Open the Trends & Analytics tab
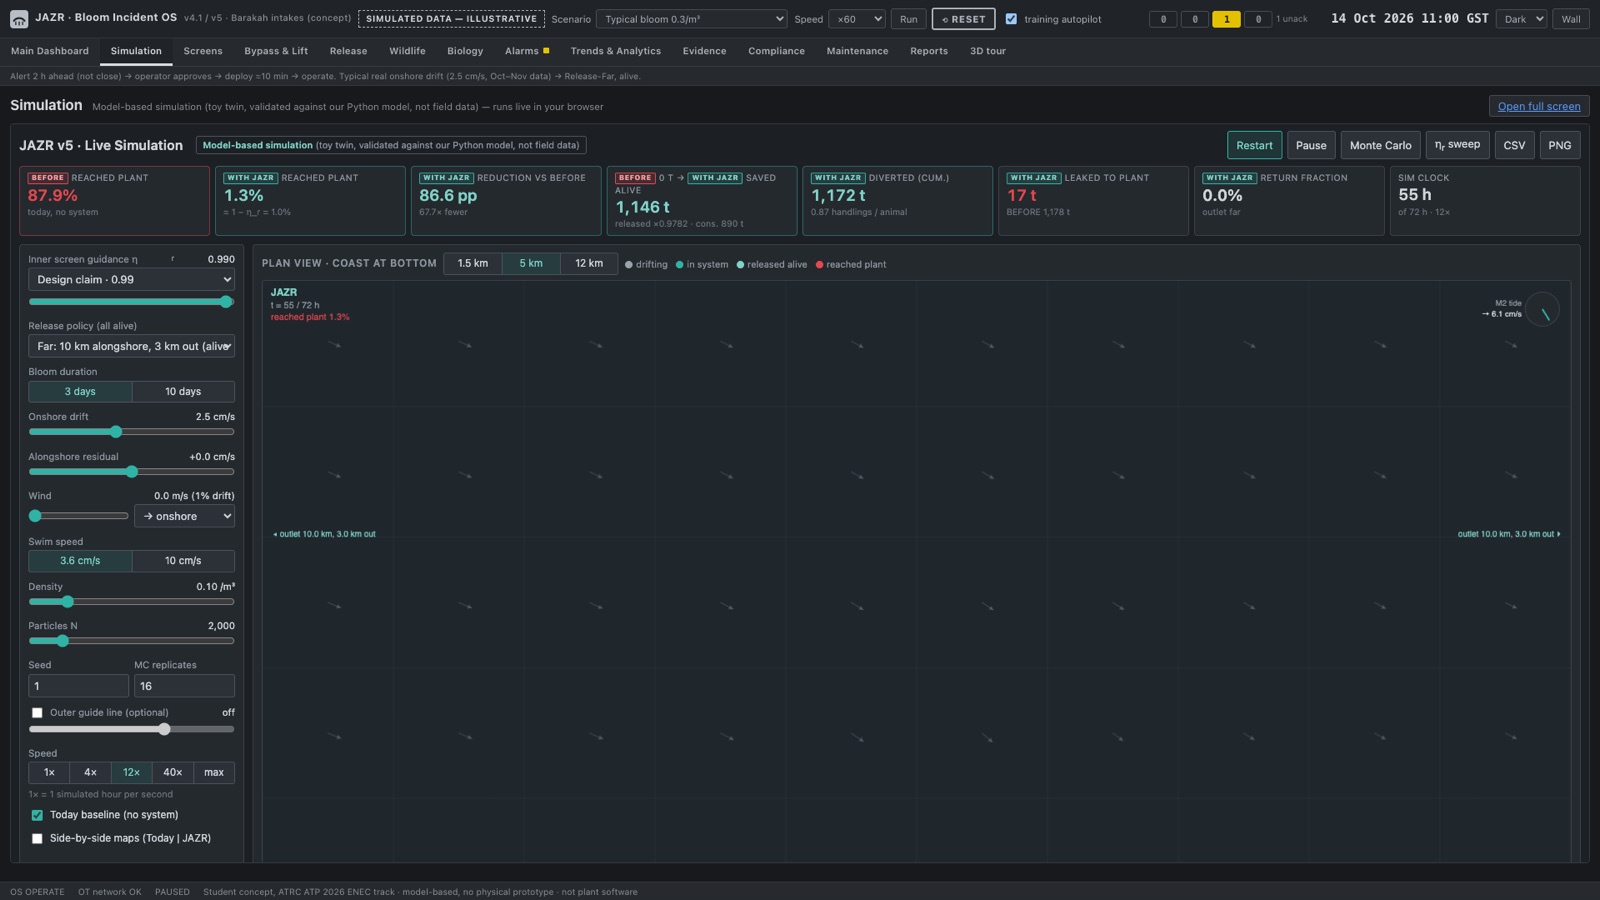This screenshot has width=1600, height=900. [615, 51]
